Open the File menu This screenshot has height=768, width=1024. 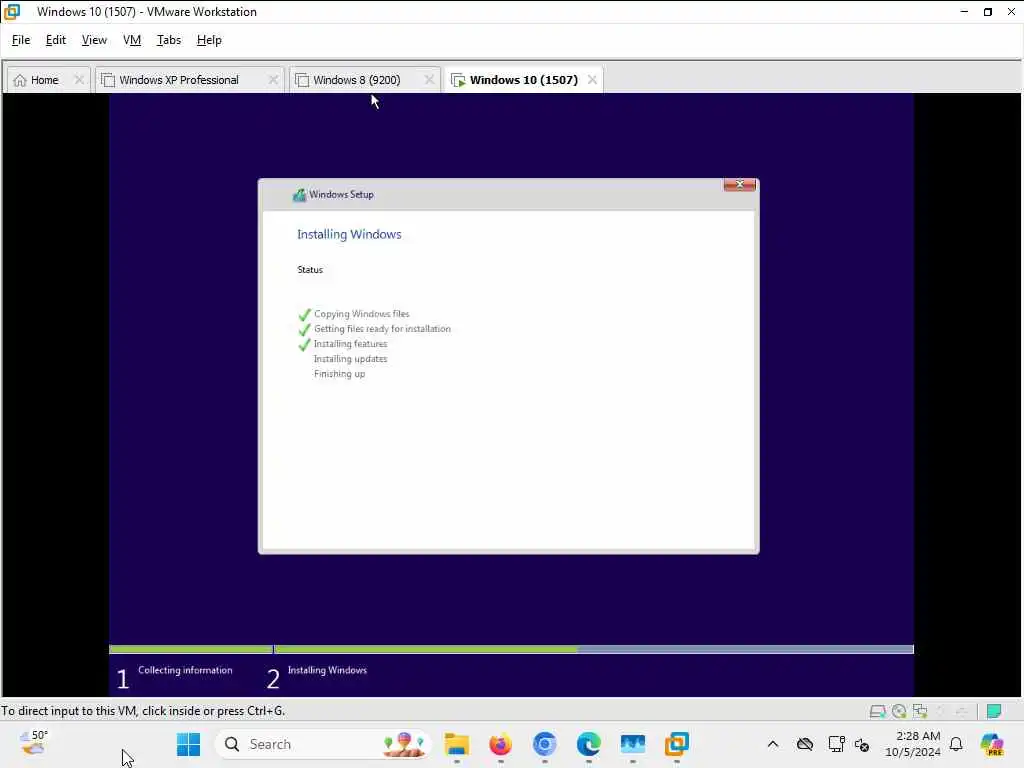(x=21, y=40)
